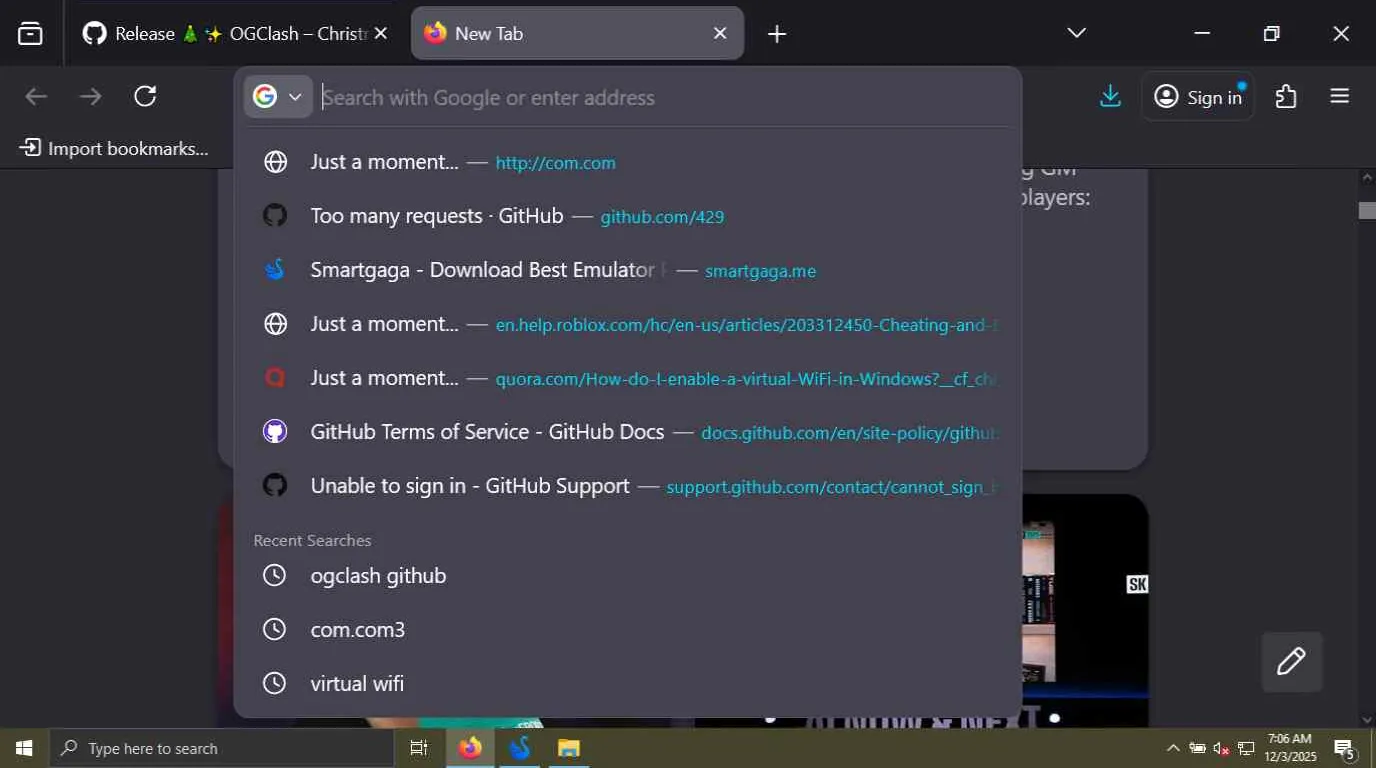Click the Firefox taskbar icon
Image resolution: width=1376 pixels, height=768 pixels.
pyautogui.click(x=470, y=748)
